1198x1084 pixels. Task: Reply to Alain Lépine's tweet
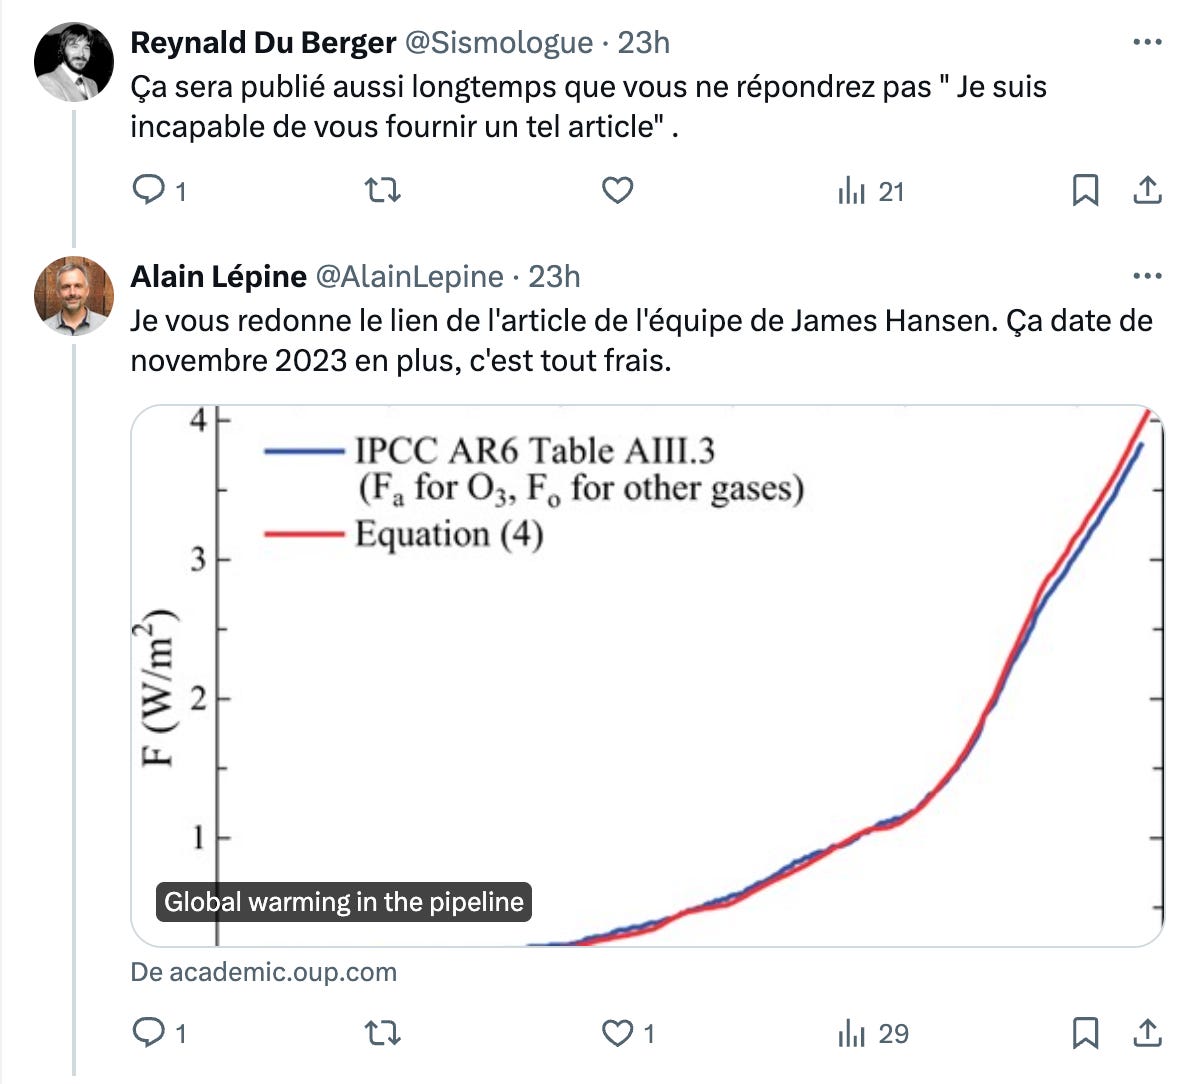[159, 1033]
